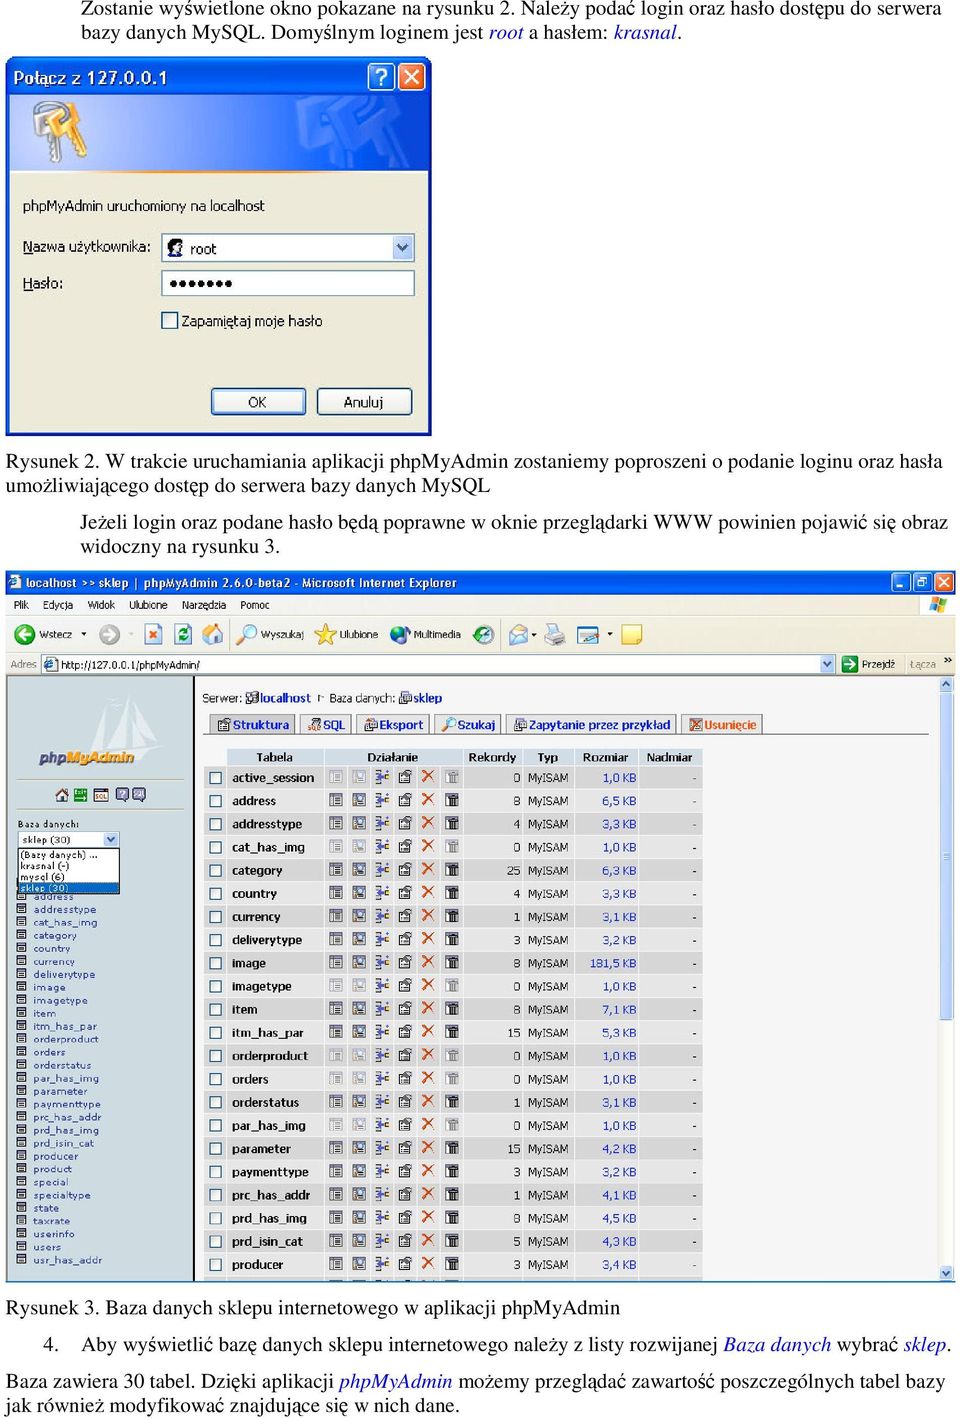Tick the checkbox for the prc_has_addr table
The width and height of the screenshot is (960, 1418).
point(215,1195)
